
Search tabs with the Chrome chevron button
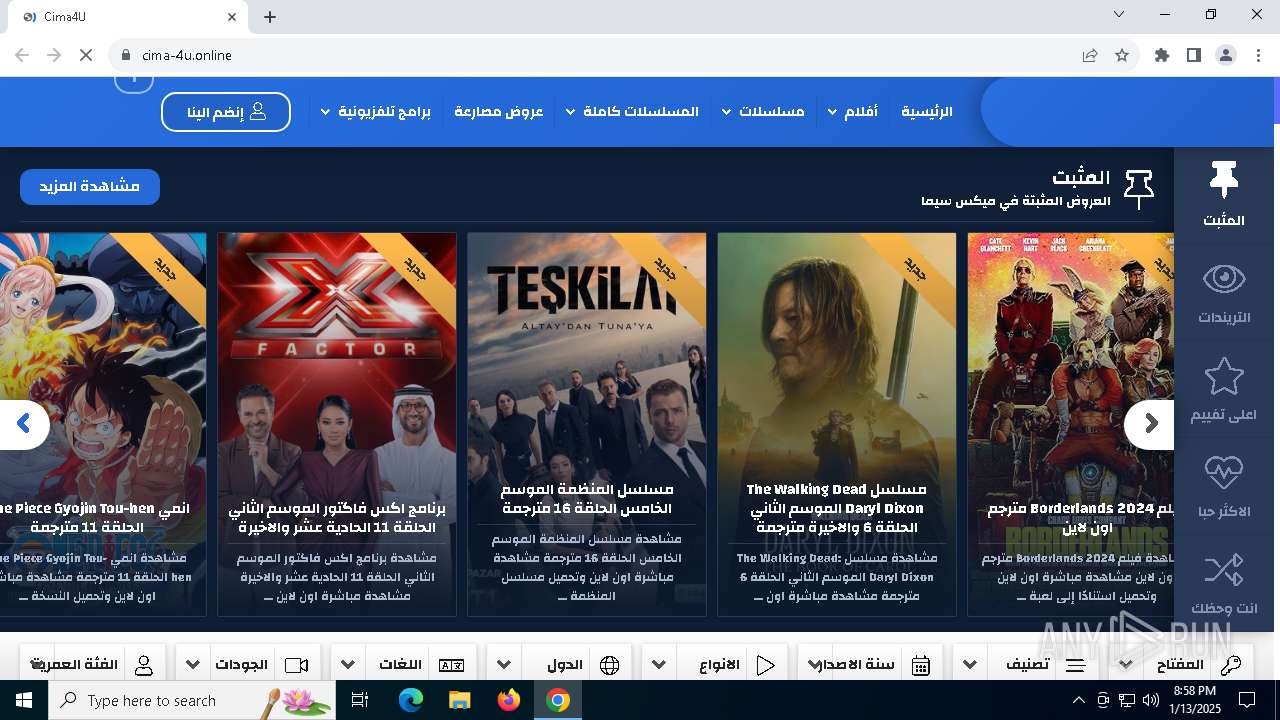tap(1119, 15)
